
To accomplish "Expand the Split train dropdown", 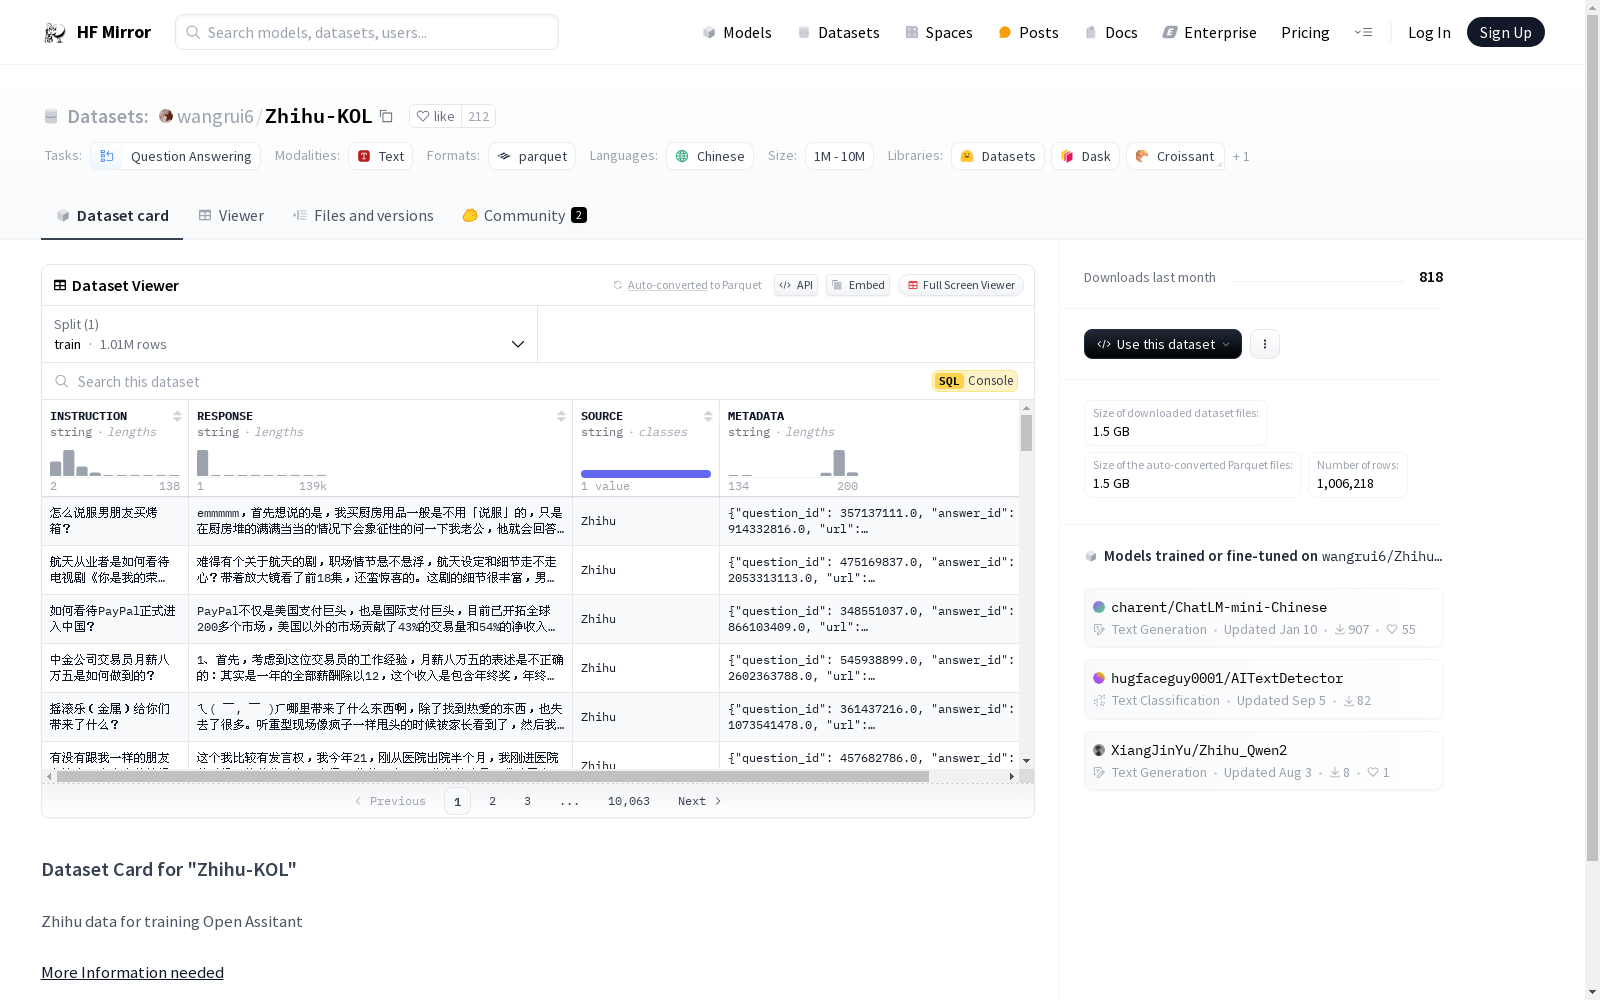I will 289,334.
